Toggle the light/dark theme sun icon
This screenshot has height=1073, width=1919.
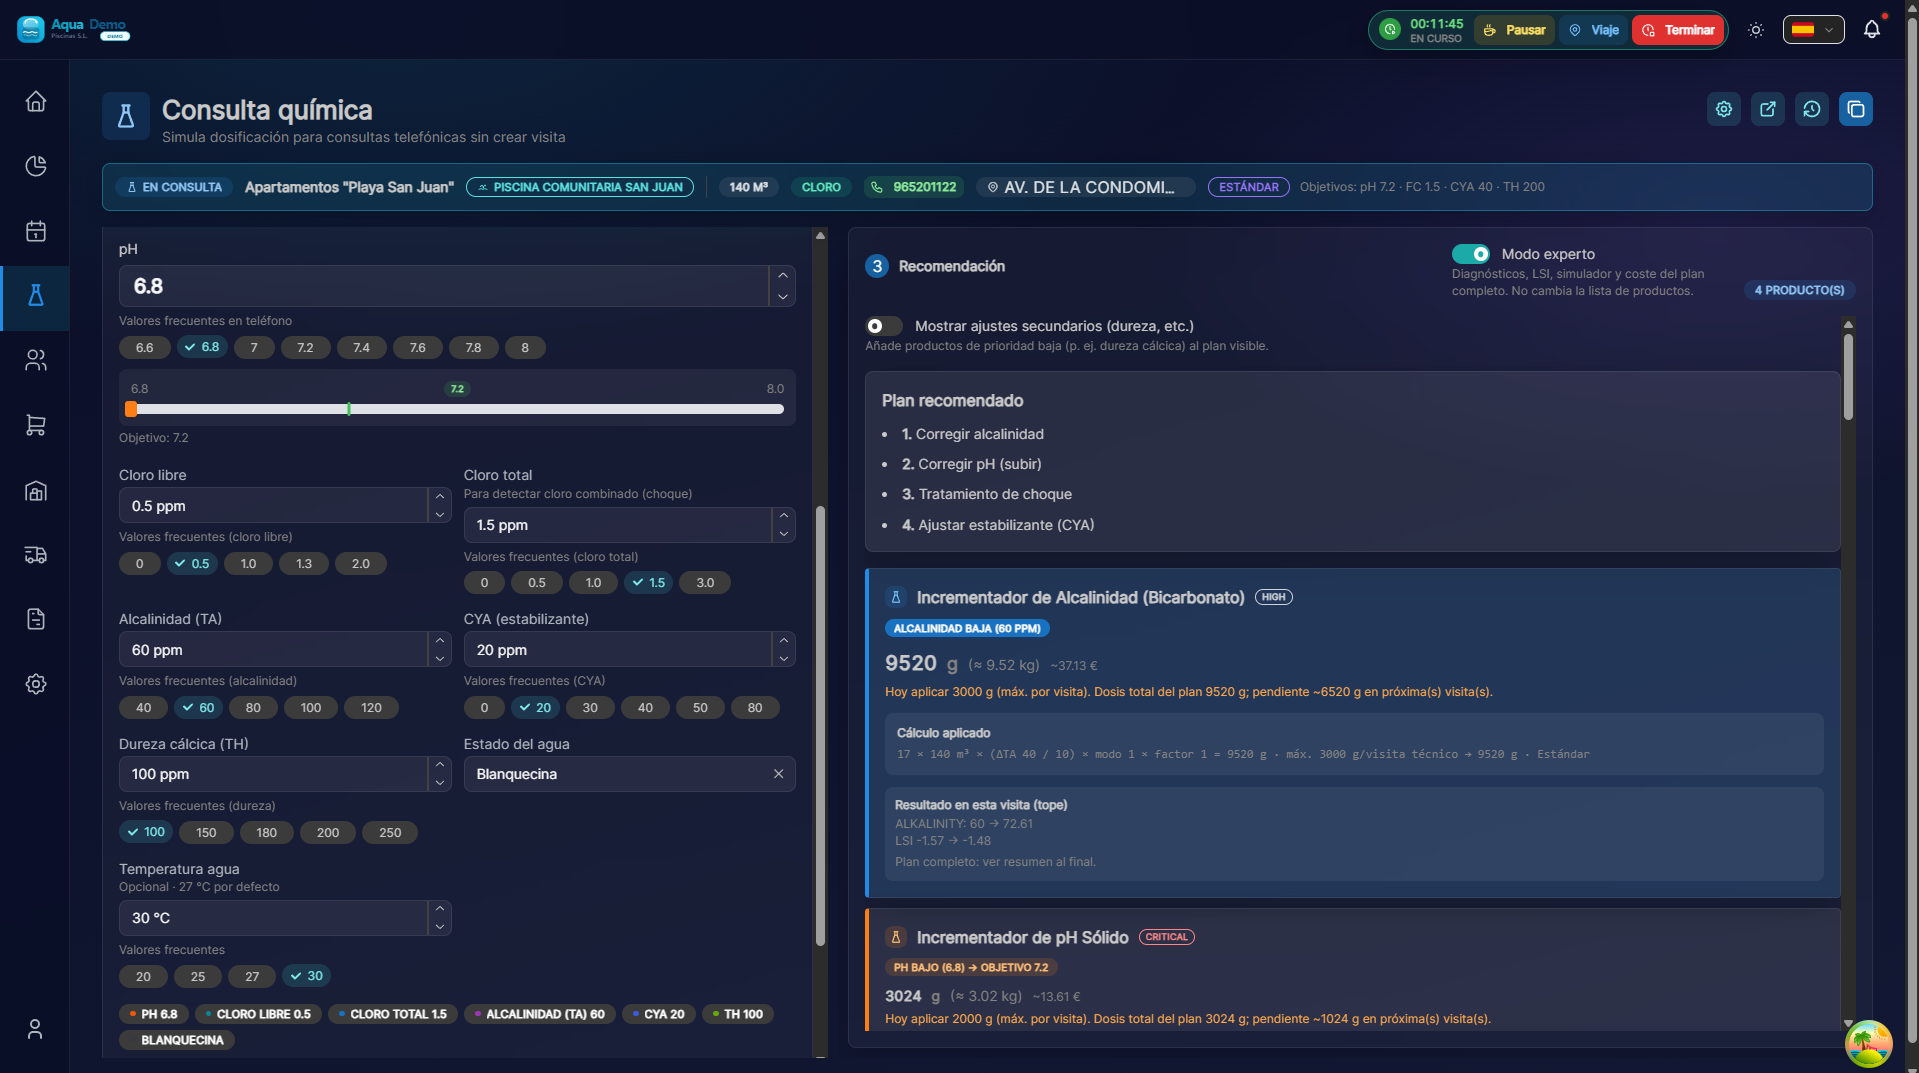[1756, 30]
